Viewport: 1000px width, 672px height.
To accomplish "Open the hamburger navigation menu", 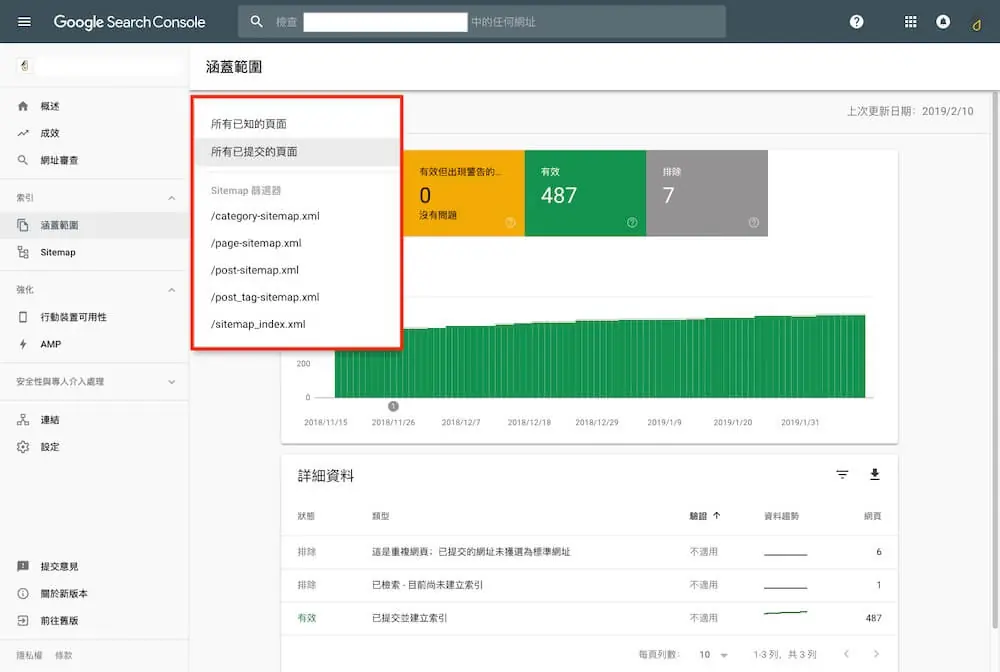I will (x=24, y=22).
